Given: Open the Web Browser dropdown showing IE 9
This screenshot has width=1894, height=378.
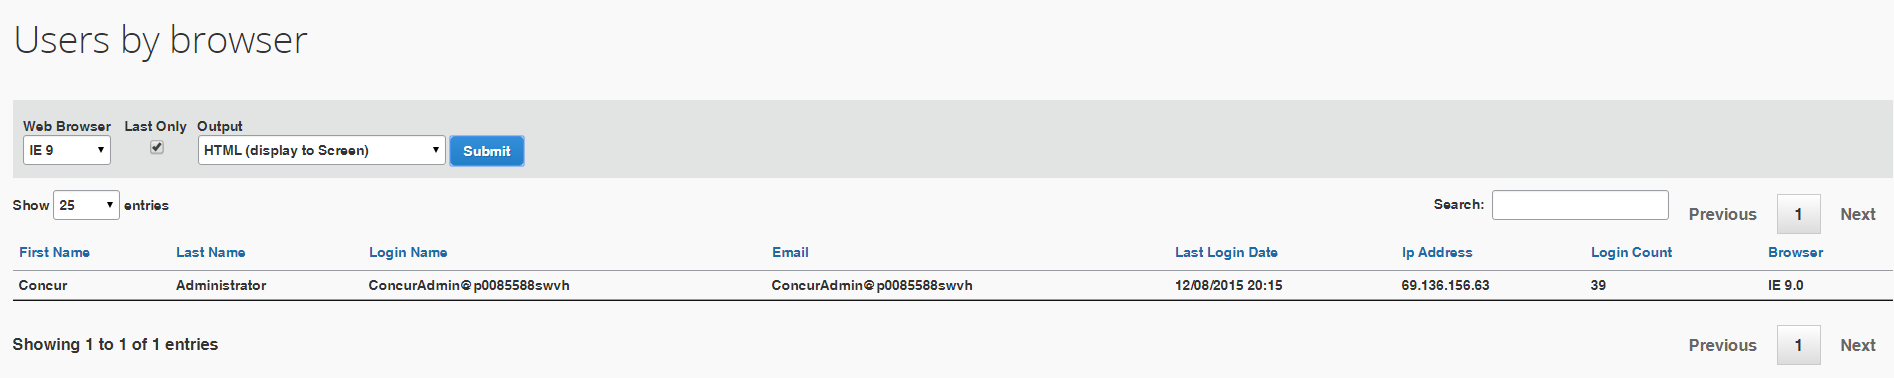Looking at the screenshot, I should (x=67, y=150).
